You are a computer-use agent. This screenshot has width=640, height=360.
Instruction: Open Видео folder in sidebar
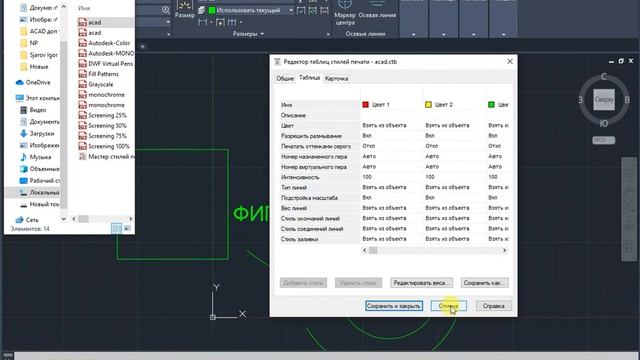tap(33, 110)
